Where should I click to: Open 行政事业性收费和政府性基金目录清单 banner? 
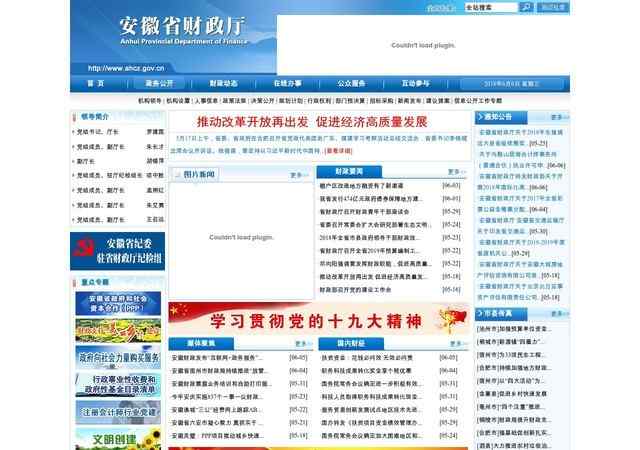coord(118,385)
